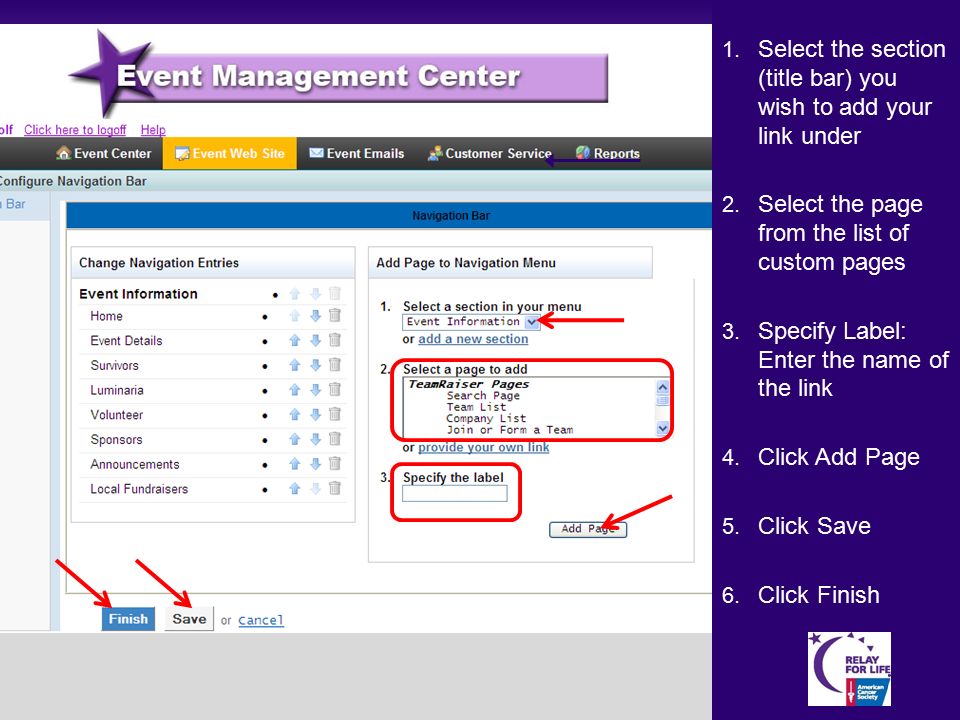The width and height of the screenshot is (960, 720).
Task: Open the Event Center tab
Action: point(103,154)
